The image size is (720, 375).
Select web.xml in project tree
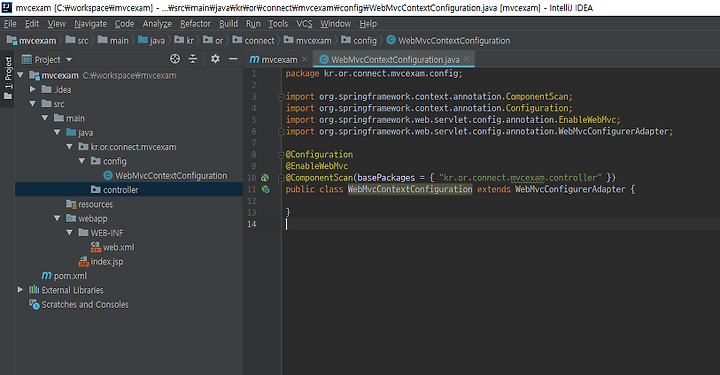click(x=113, y=247)
